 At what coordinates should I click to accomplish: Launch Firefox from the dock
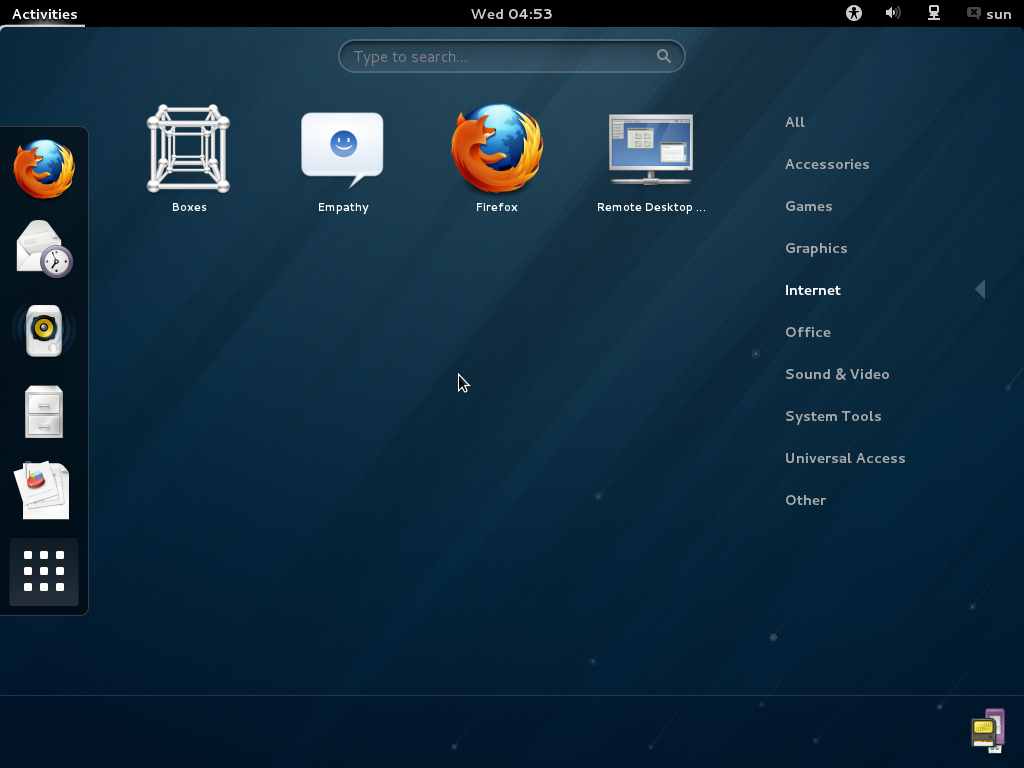pos(43,168)
